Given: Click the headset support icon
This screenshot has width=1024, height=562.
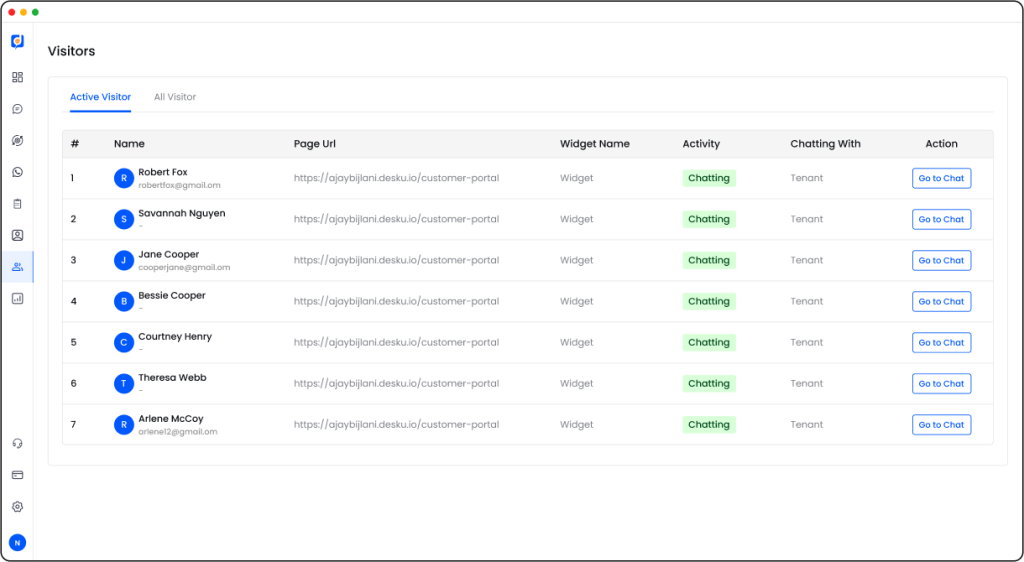Looking at the screenshot, I should click(18, 443).
